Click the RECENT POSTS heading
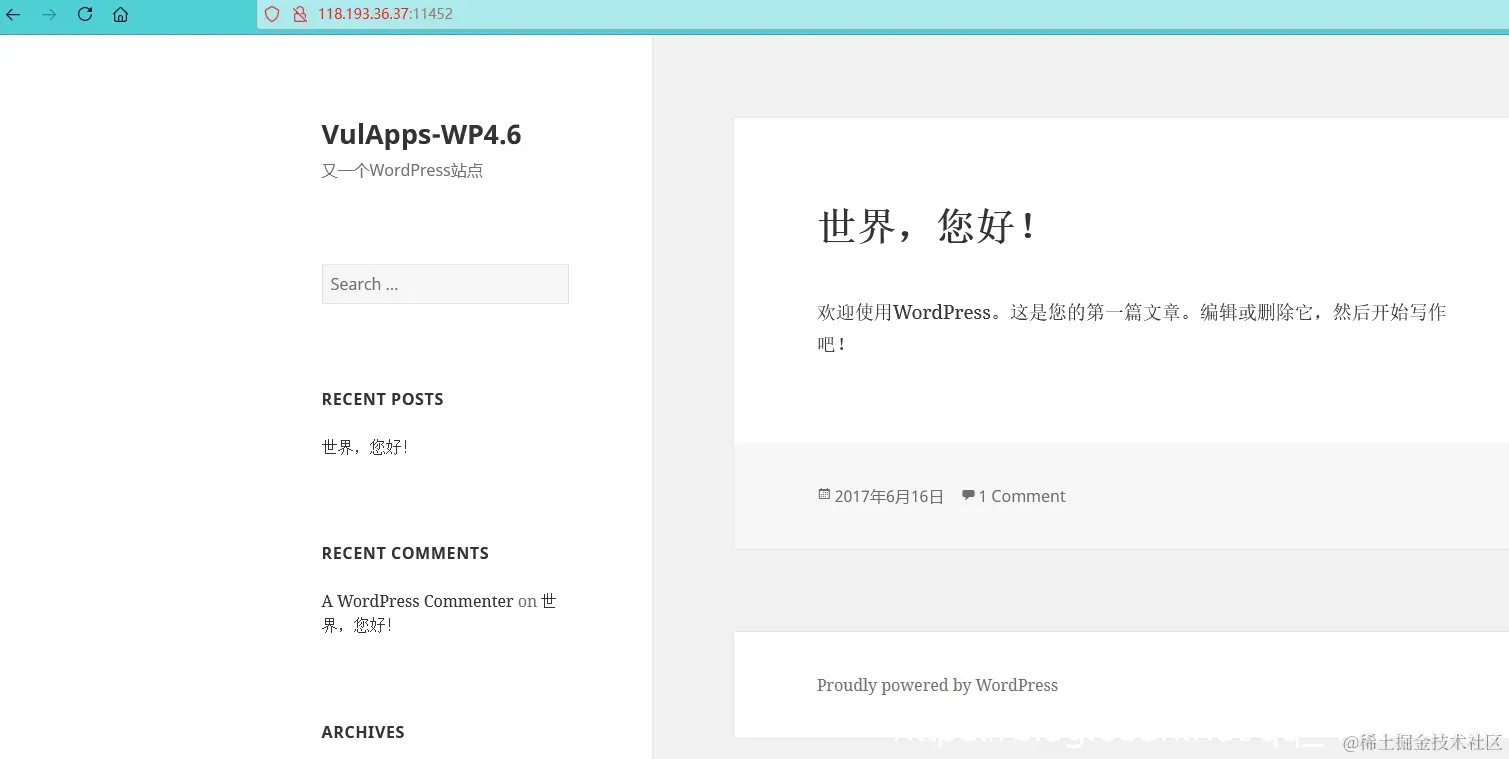Image resolution: width=1509 pixels, height=759 pixels. coord(383,400)
